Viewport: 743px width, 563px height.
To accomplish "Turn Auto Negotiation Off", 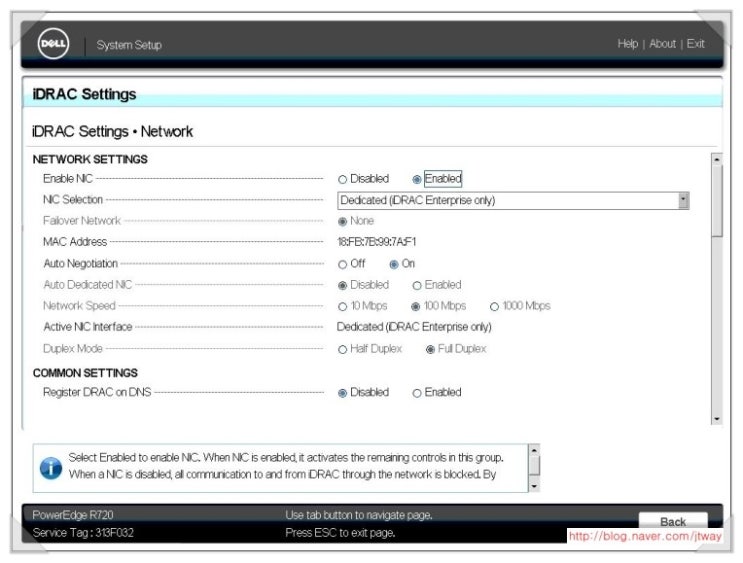I will [x=343, y=264].
